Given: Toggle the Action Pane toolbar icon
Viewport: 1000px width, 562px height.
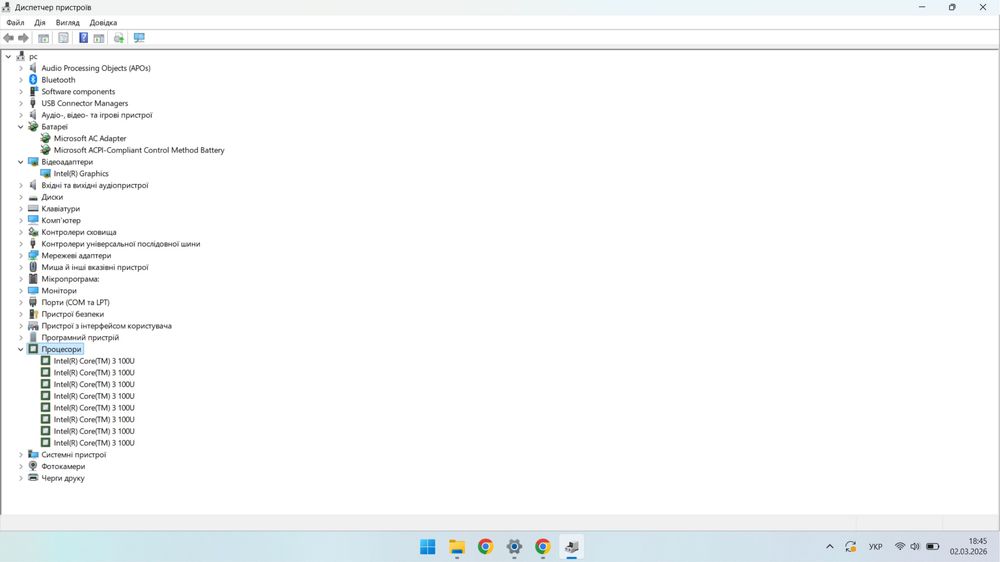Looking at the screenshot, I should coord(99,38).
